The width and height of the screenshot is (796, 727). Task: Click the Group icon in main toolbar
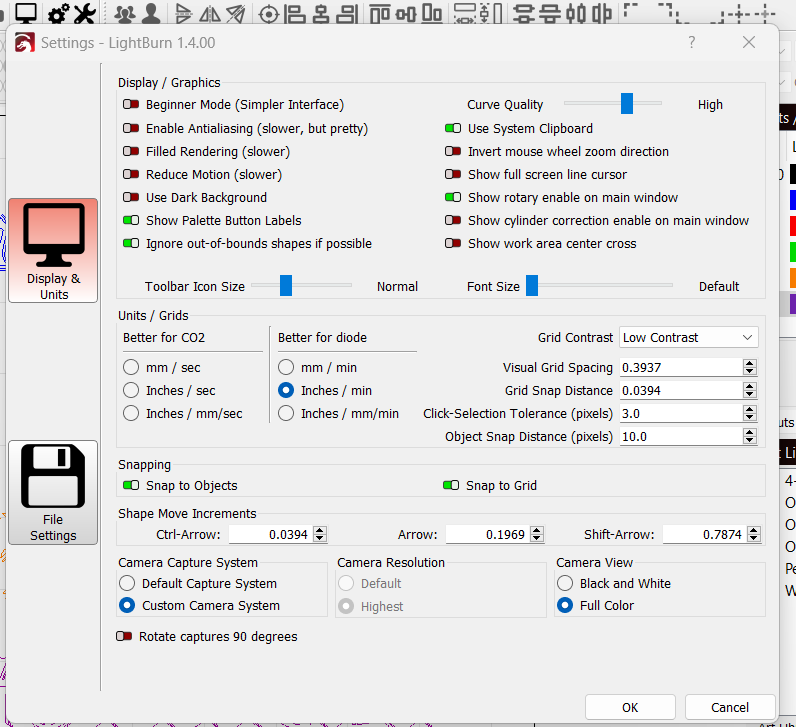tap(124, 14)
